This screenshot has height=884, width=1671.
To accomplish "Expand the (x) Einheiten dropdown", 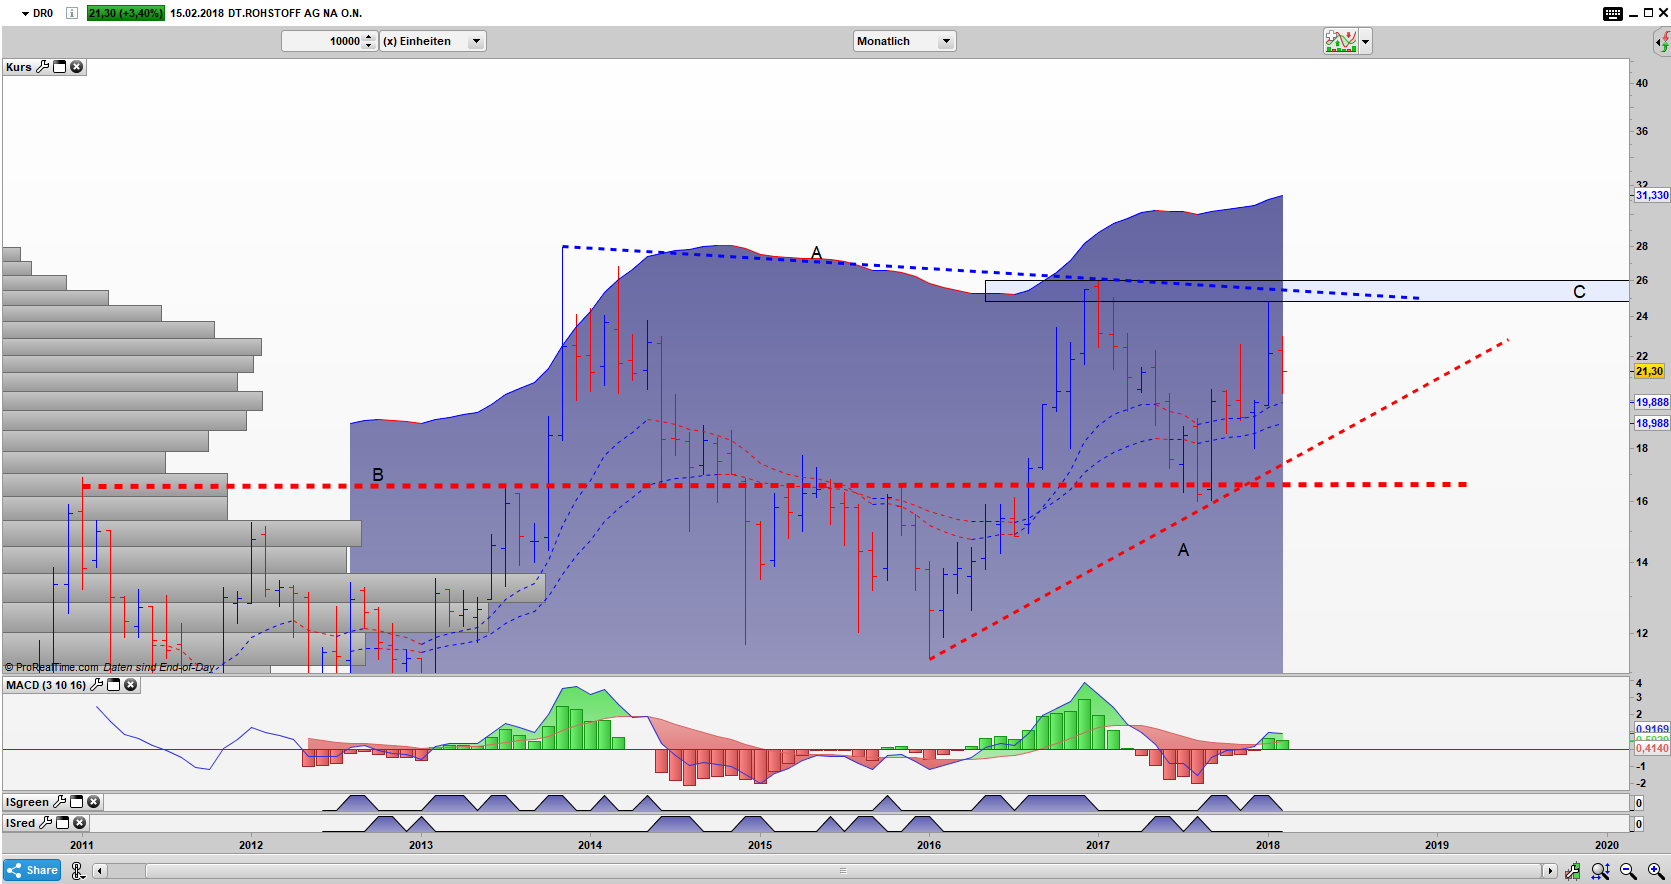I will pyautogui.click(x=476, y=41).
